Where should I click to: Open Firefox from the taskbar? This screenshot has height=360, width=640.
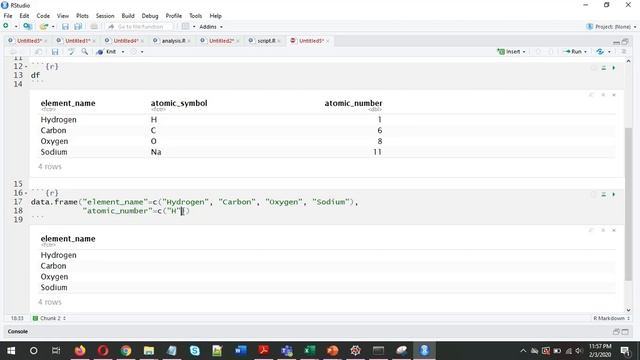(80, 351)
